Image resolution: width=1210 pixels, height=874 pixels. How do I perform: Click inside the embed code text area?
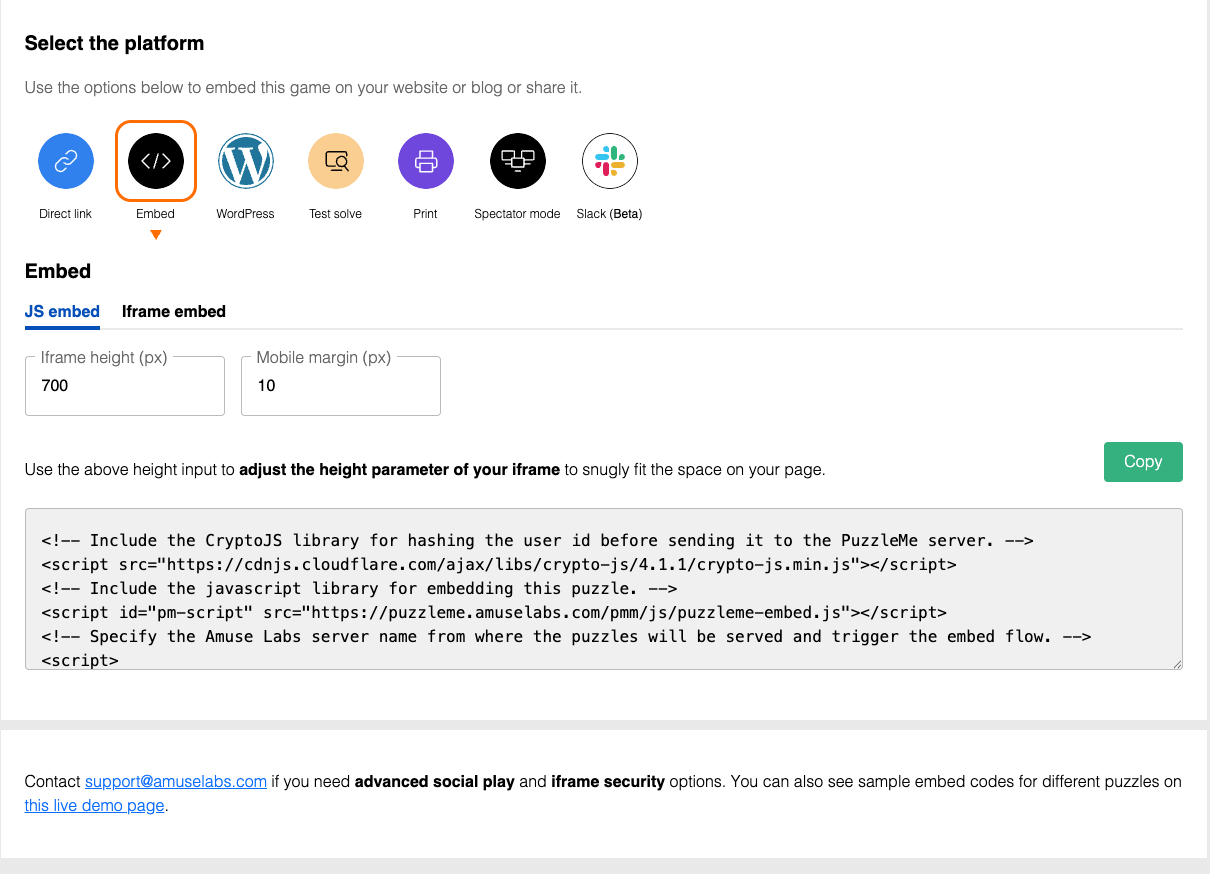pyautogui.click(x=604, y=589)
